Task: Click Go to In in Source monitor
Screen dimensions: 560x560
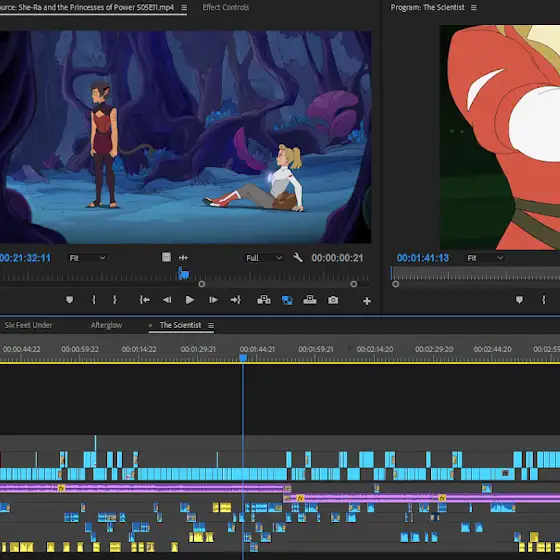Action: pos(144,300)
